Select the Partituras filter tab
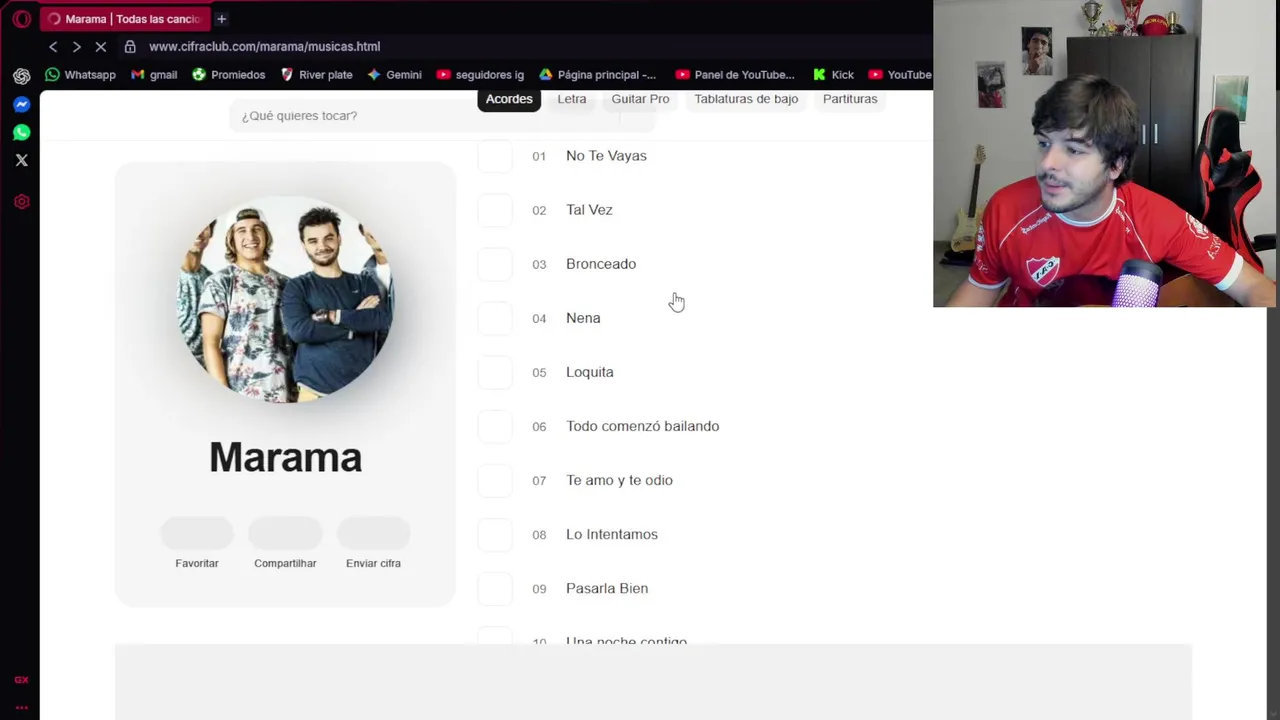 [x=850, y=99]
